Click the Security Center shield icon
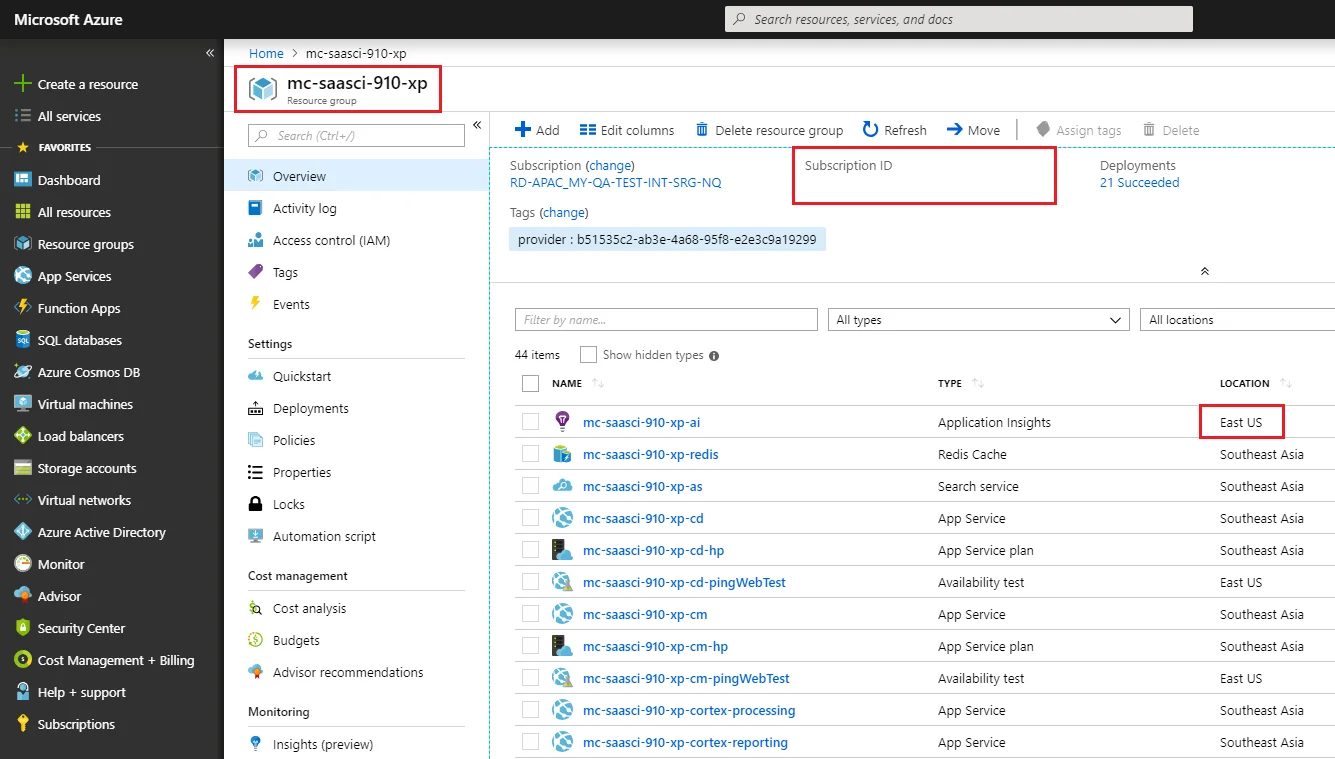Screen dimensions: 1335x759 click(23, 628)
